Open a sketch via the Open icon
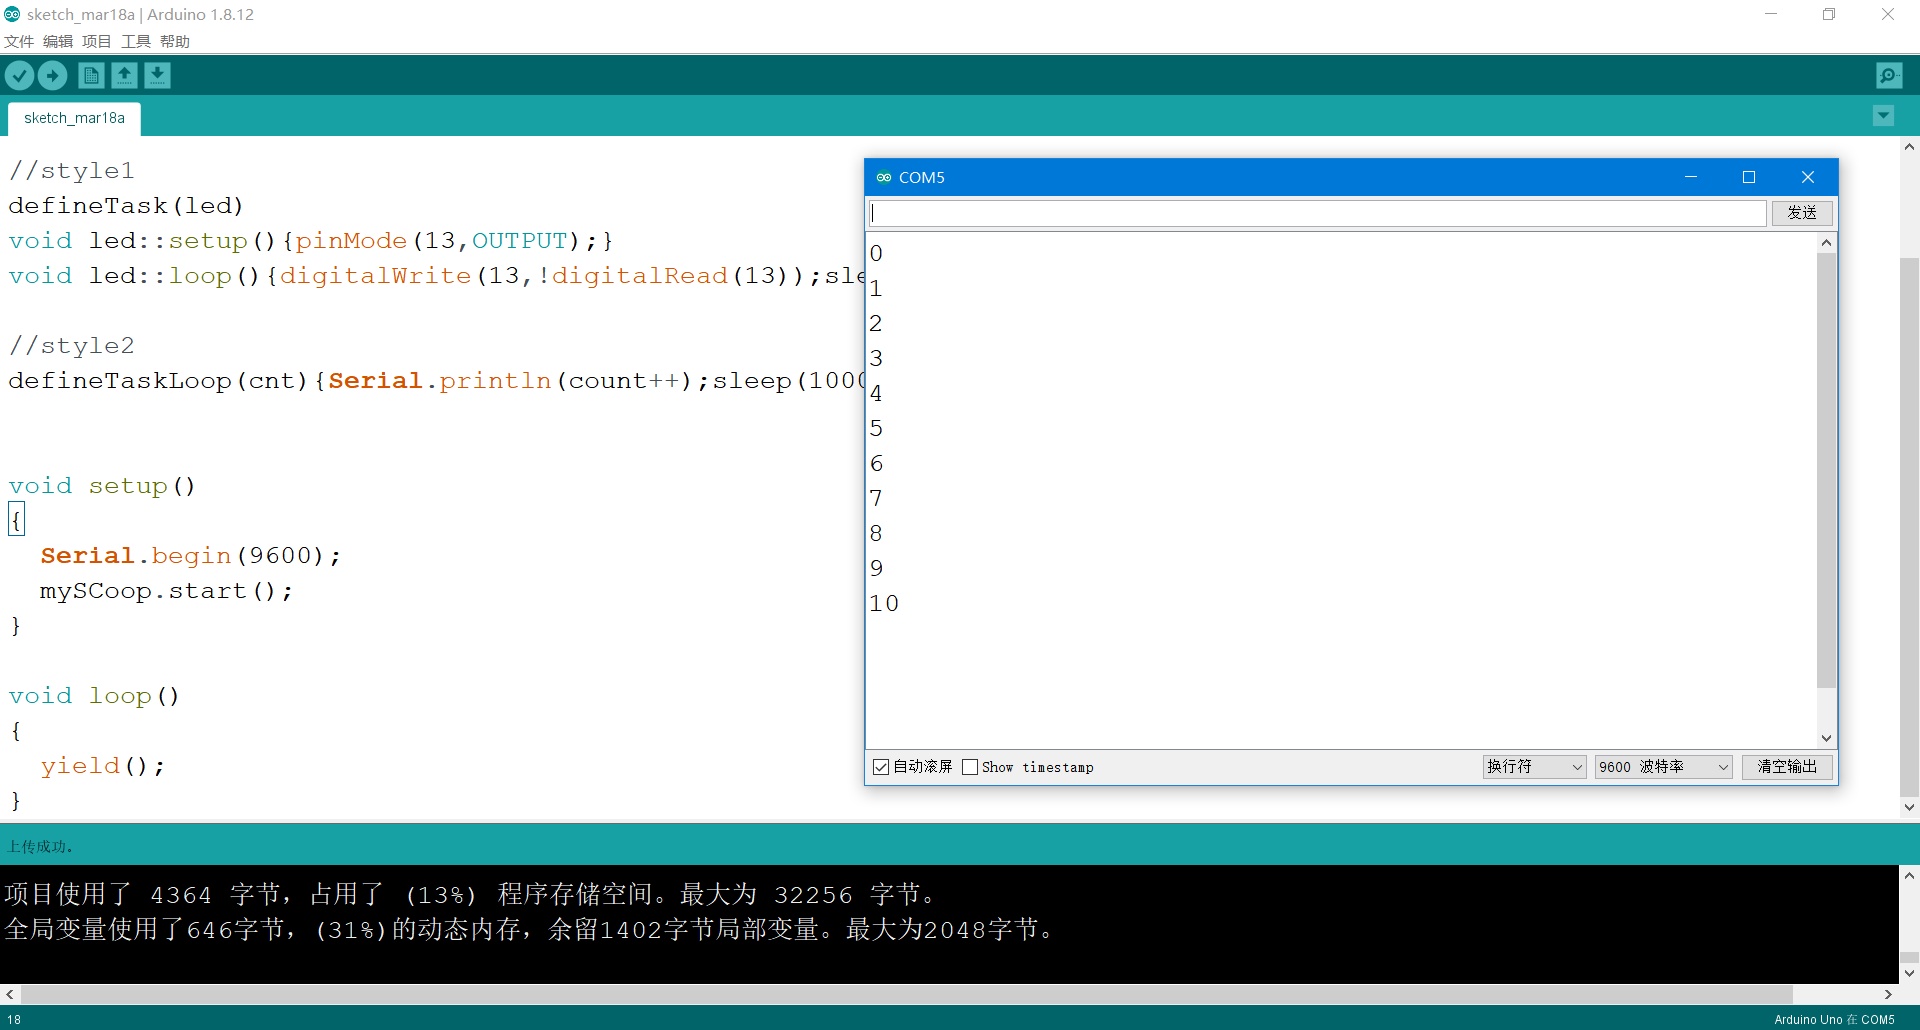This screenshot has height=1030, width=1920. pos(124,75)
